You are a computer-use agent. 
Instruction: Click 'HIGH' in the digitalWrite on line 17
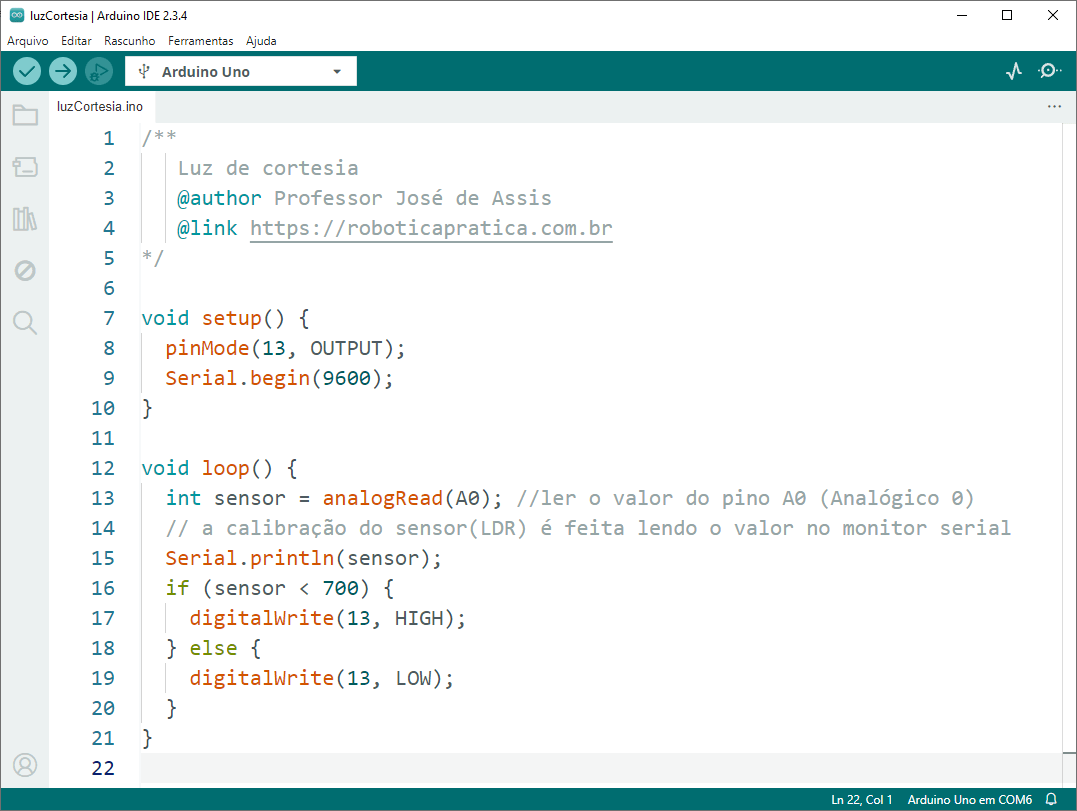419,619
